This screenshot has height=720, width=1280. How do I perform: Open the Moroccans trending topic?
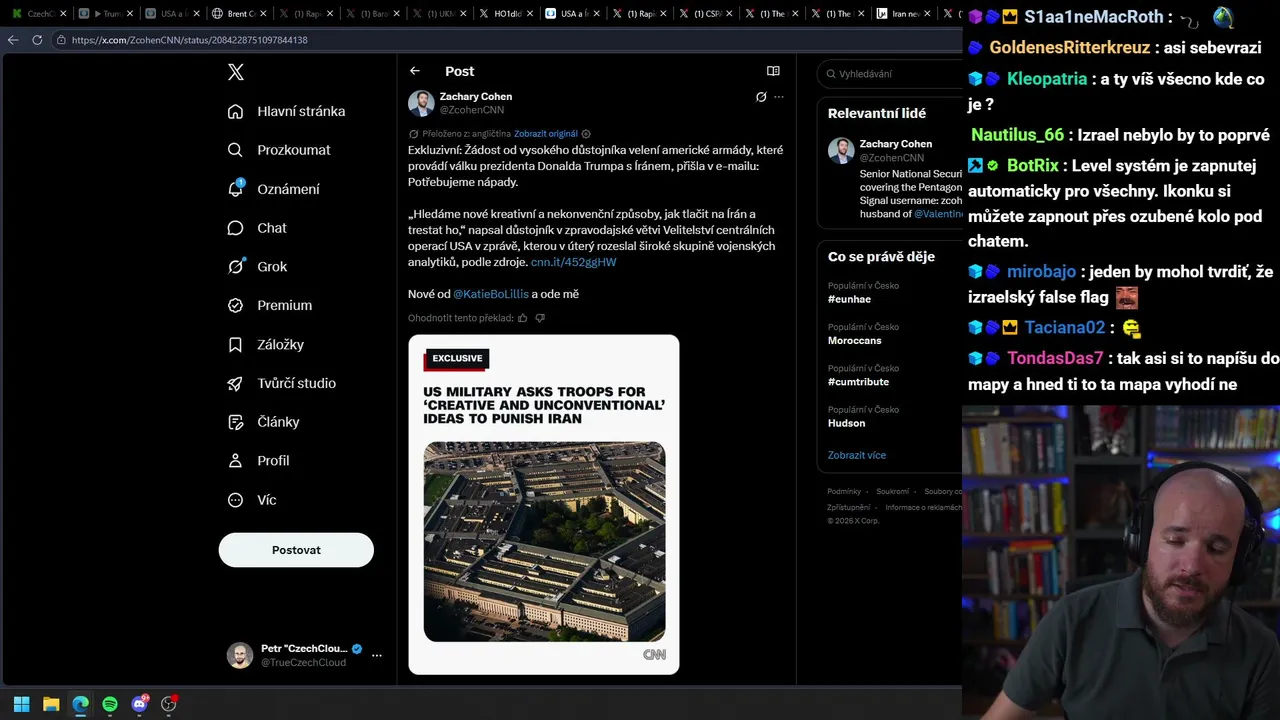pyautogui.click(x=855, y=341)
